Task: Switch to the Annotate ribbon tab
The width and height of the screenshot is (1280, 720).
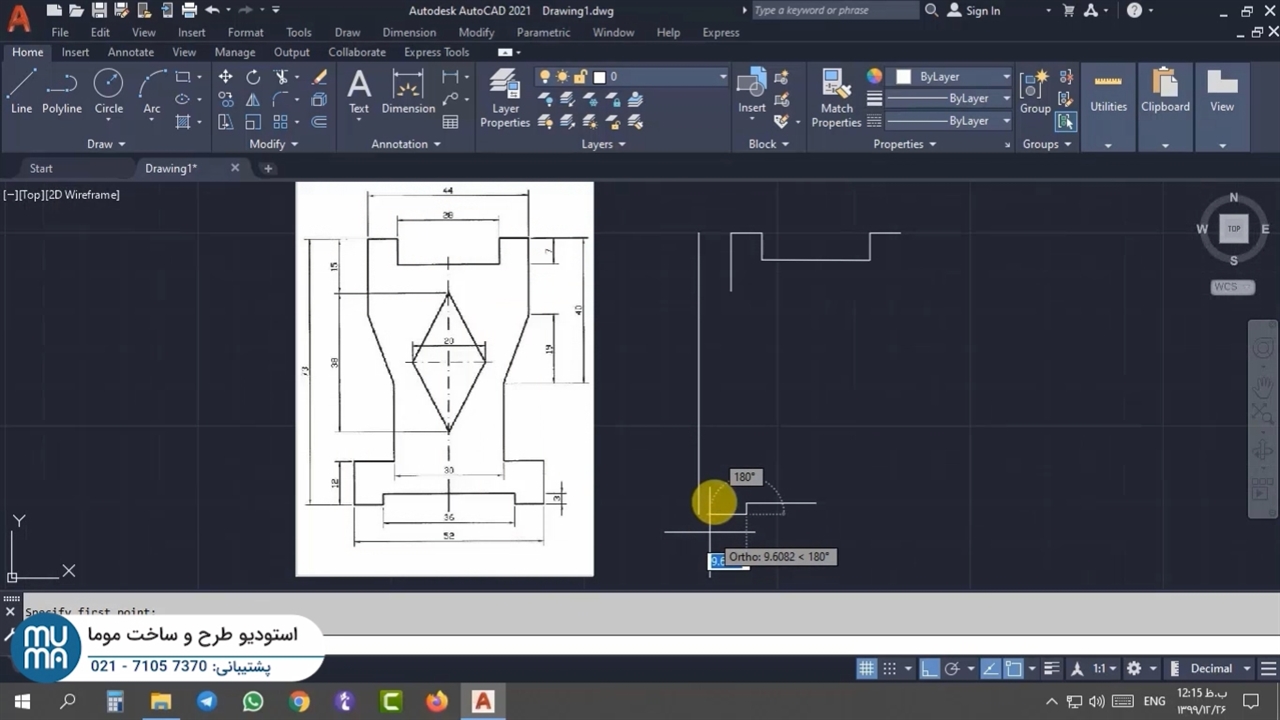Action: pyautogui.click(x=131, y=52)
